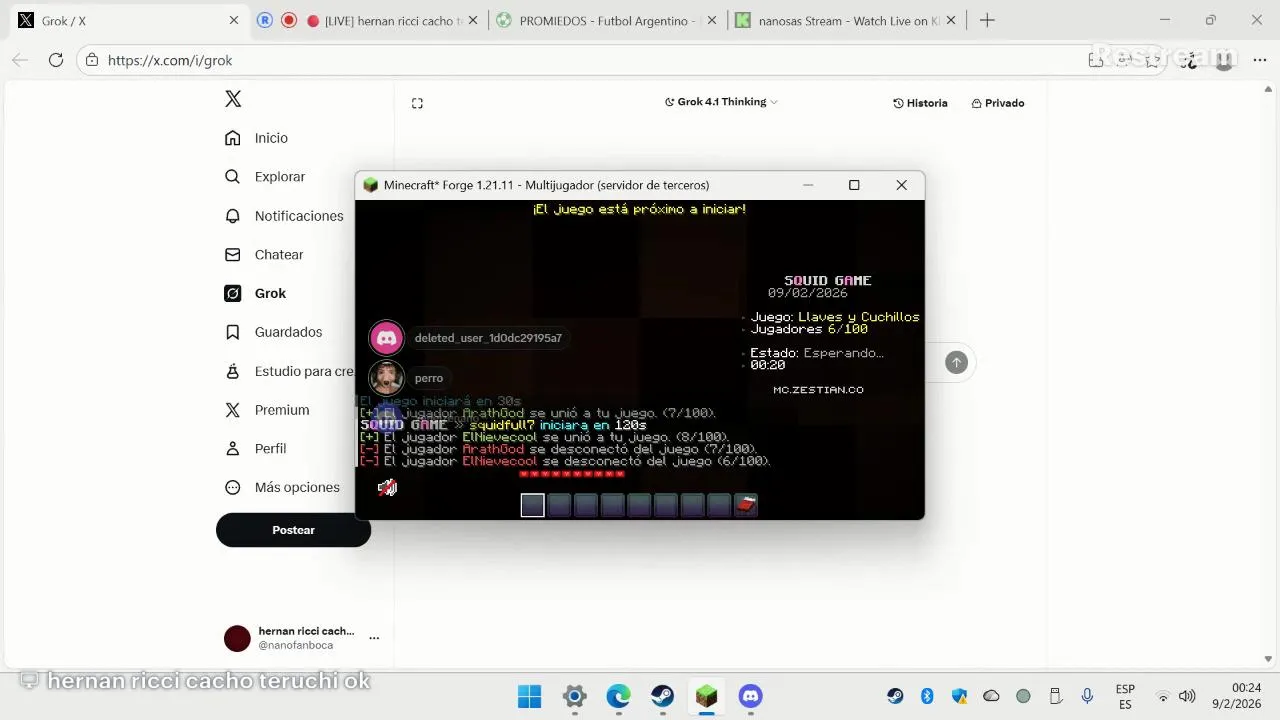Click the Grok slash icon

[233, 294]
